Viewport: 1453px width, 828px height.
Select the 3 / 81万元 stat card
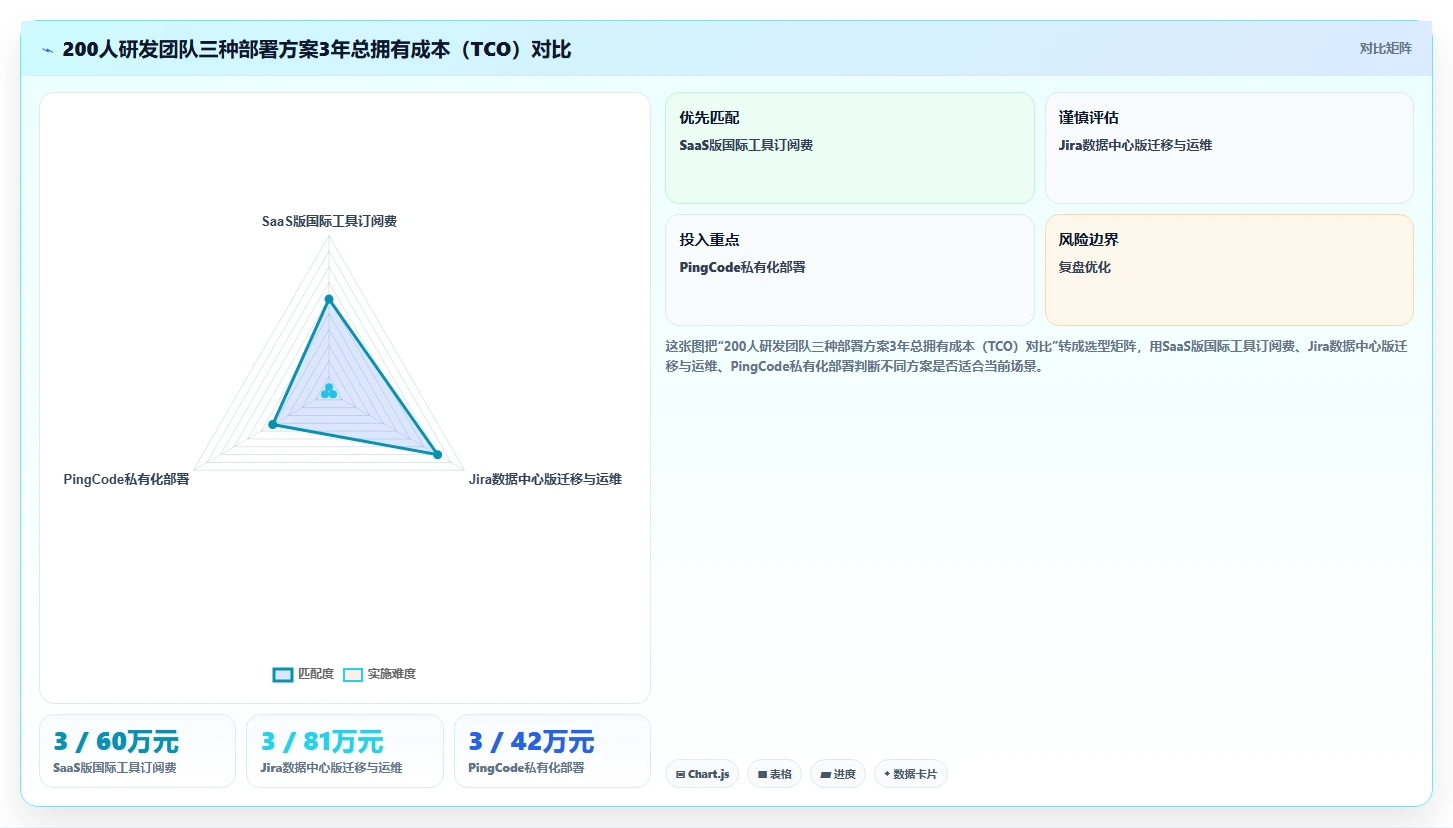pyautogui.click(x=345, y=751)
